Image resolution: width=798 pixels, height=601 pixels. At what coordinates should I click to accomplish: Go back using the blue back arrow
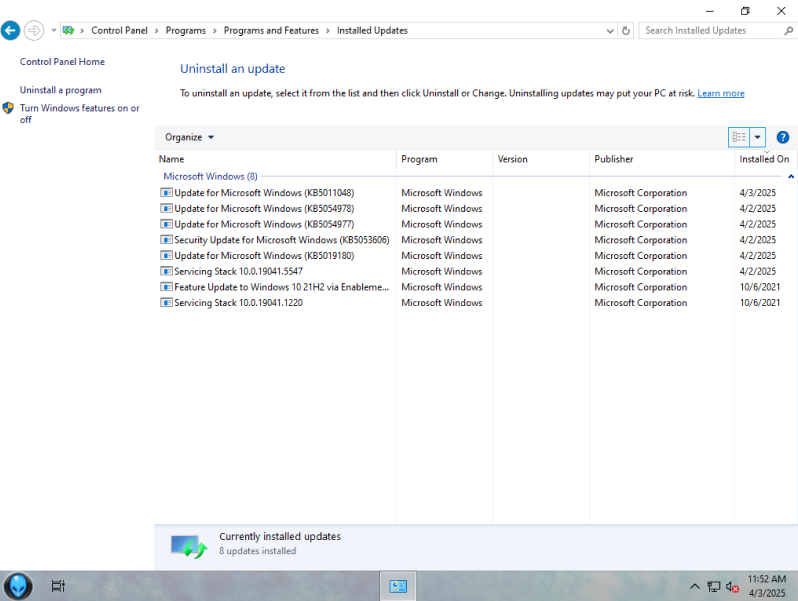10,31
